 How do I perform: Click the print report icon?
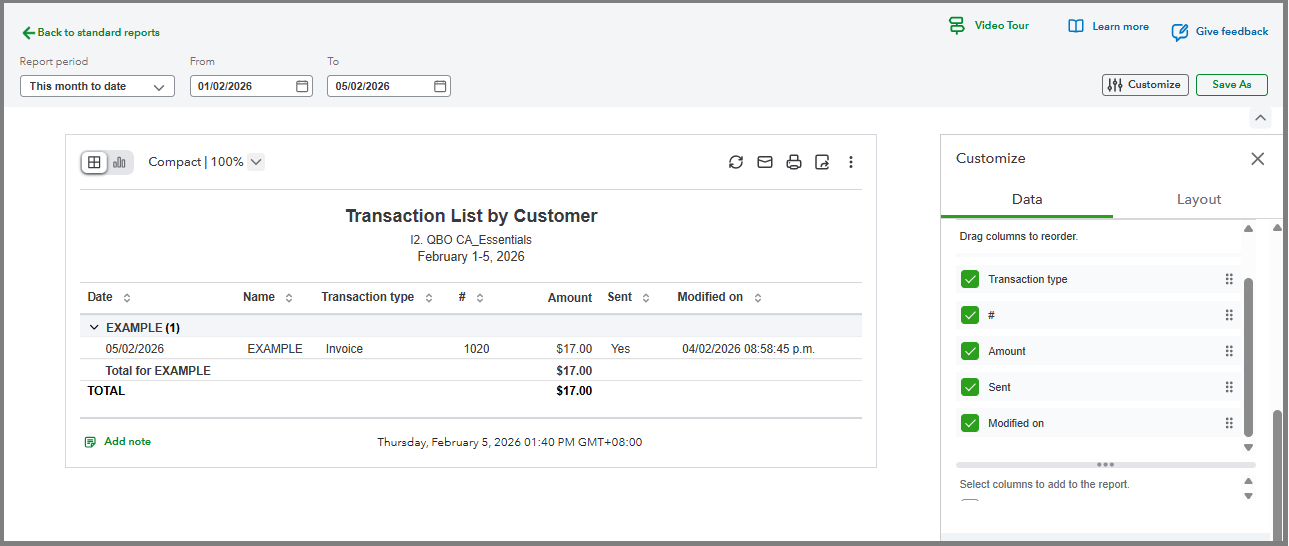(794, 162)
